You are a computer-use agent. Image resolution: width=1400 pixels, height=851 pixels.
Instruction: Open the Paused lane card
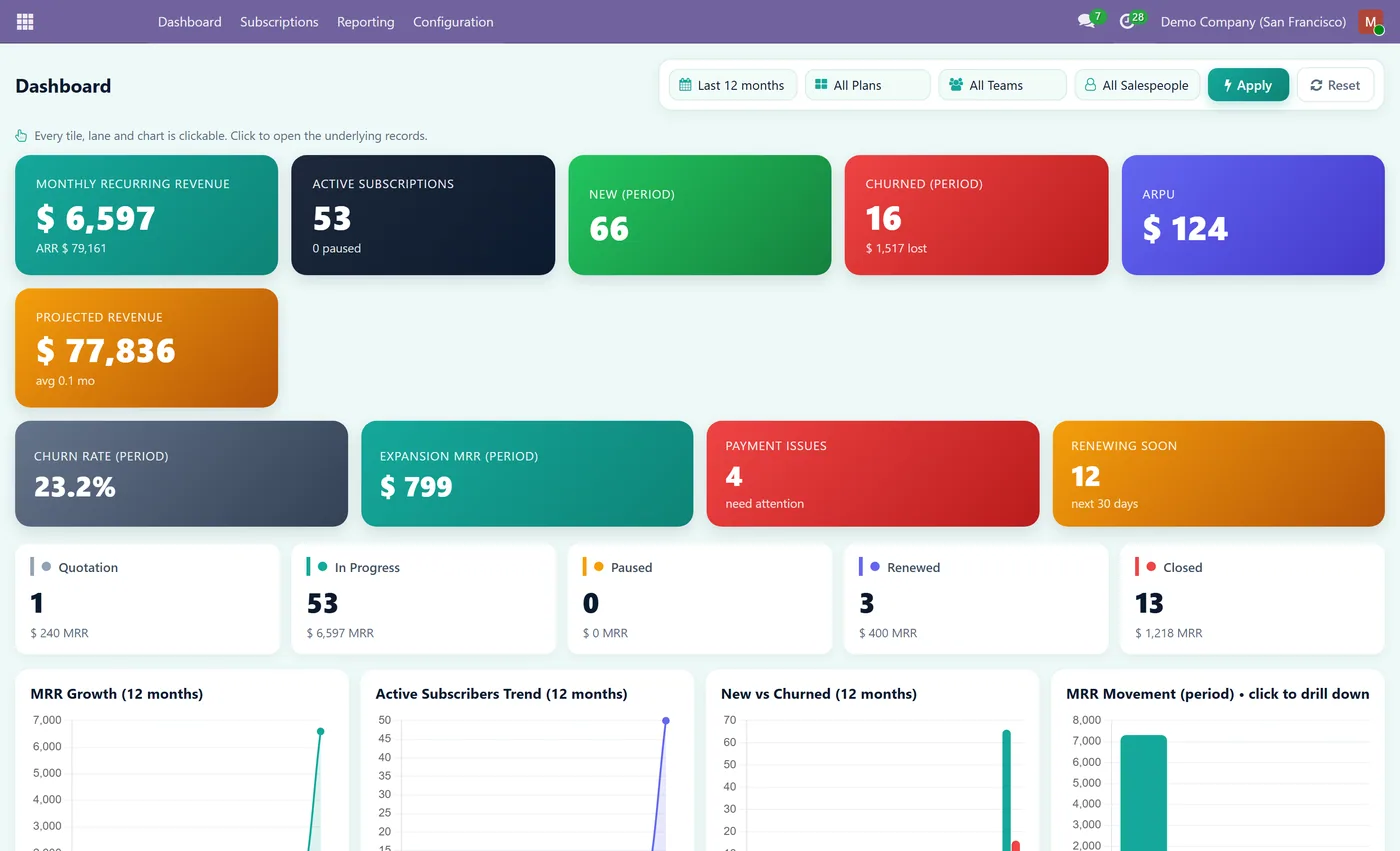[700, 599]
